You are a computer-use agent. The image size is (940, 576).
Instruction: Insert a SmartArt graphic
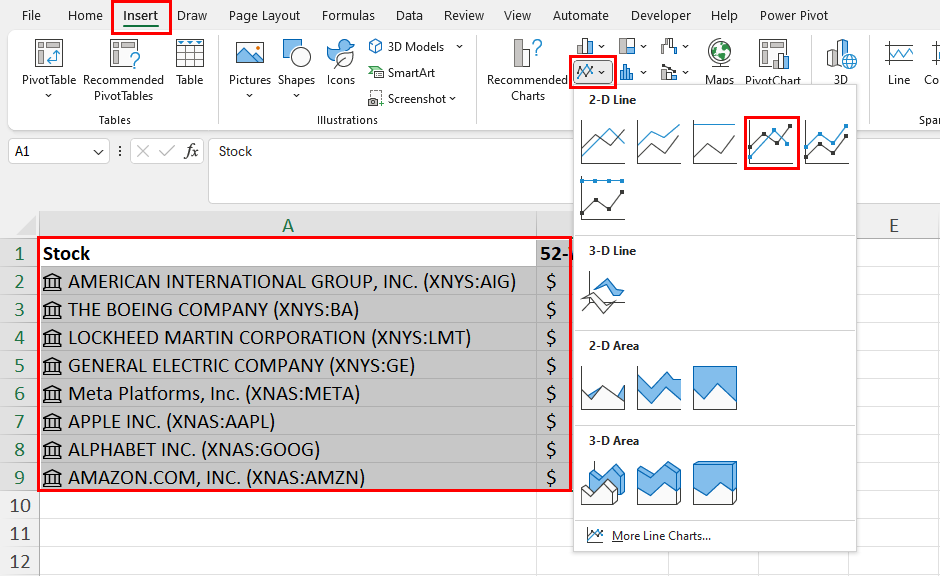pos(402,73)
